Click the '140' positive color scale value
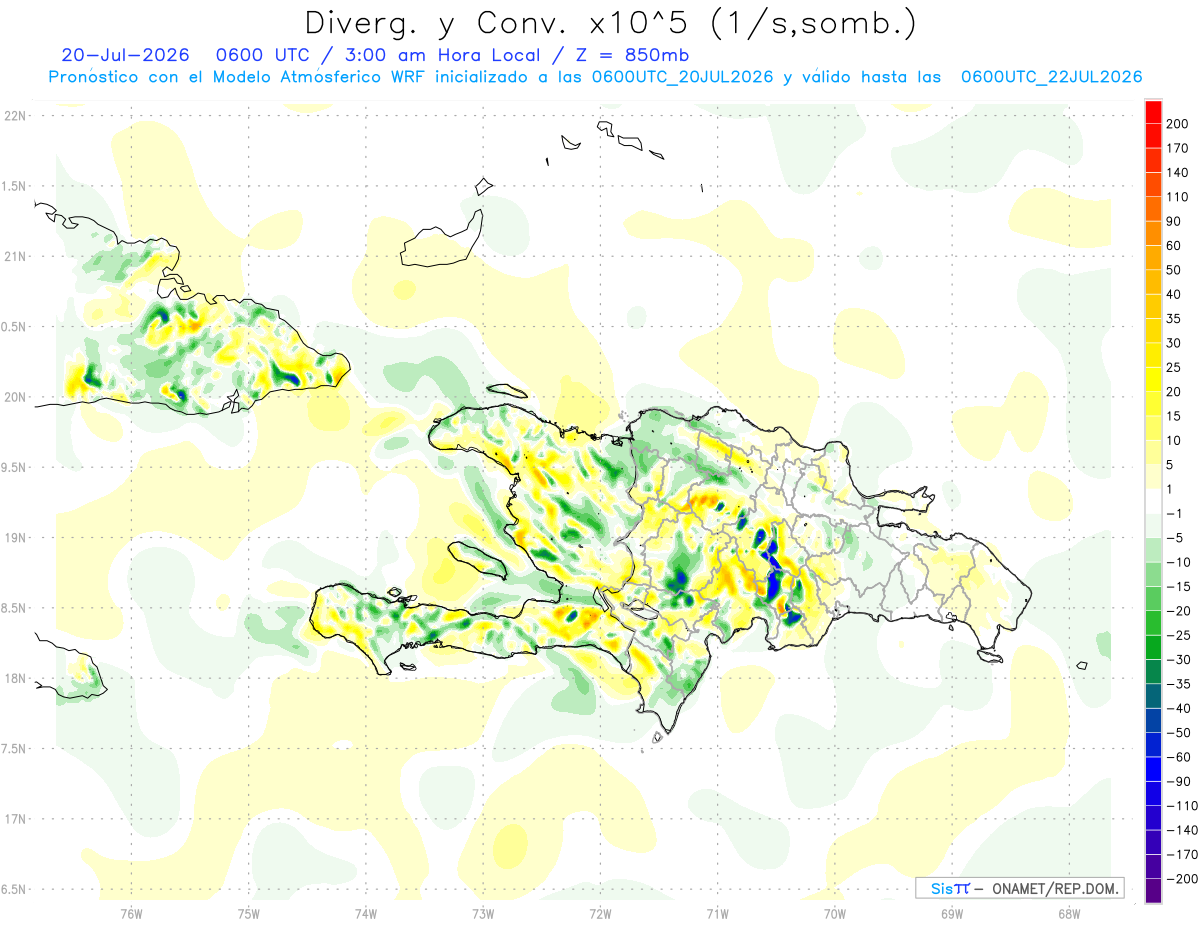 point(1176,172)
